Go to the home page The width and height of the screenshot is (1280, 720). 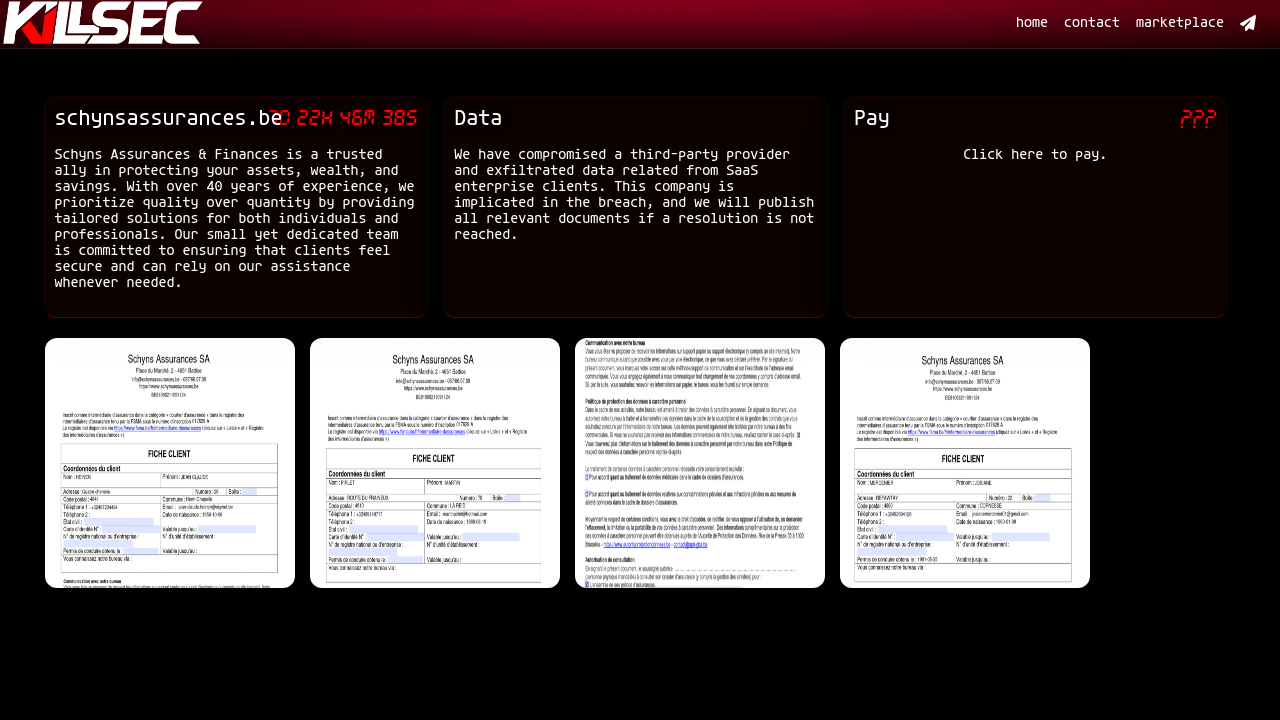(1032, 23)
